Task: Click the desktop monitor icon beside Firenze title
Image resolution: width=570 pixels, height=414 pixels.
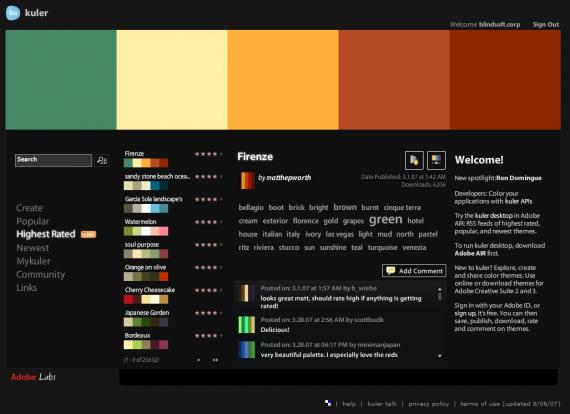Action: coord(437,160)
